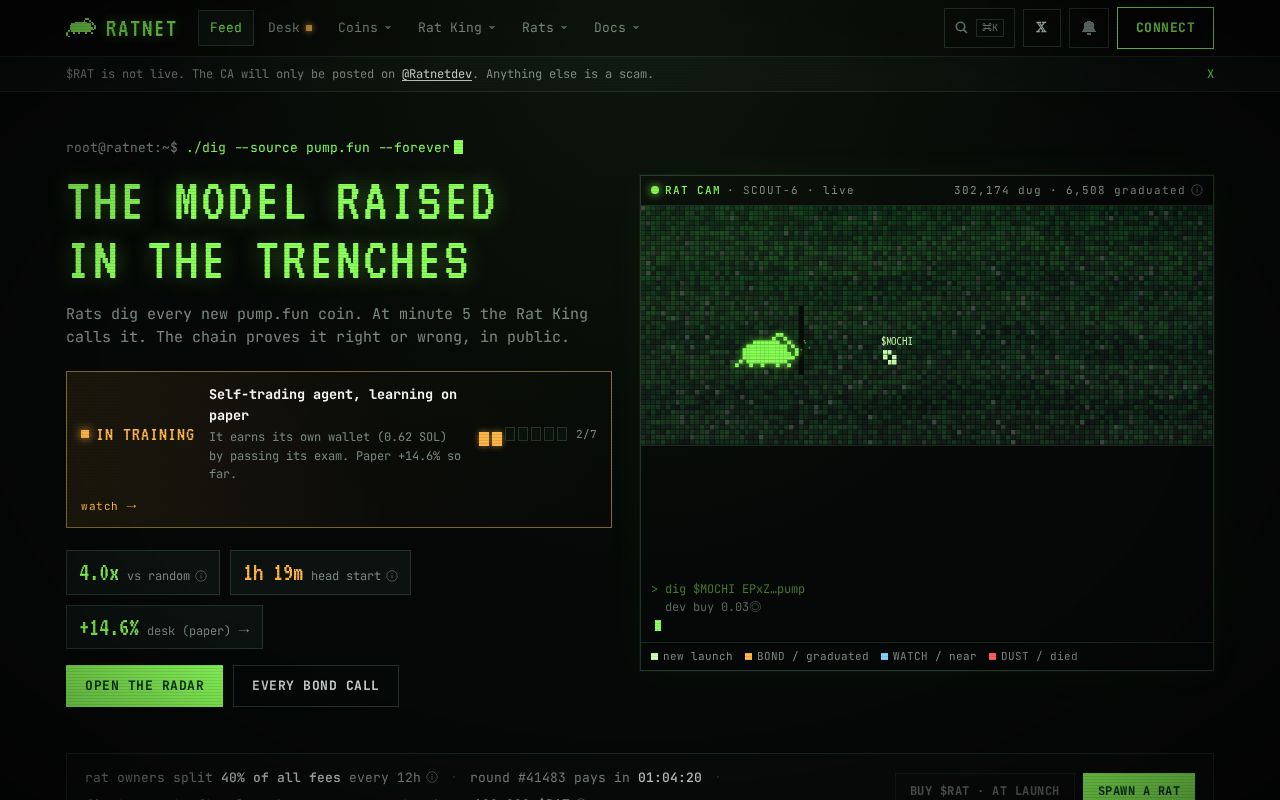This screenshot has height=800, width=1280.
Task: Expand the Docs dropdown menu
Action: 616,28
